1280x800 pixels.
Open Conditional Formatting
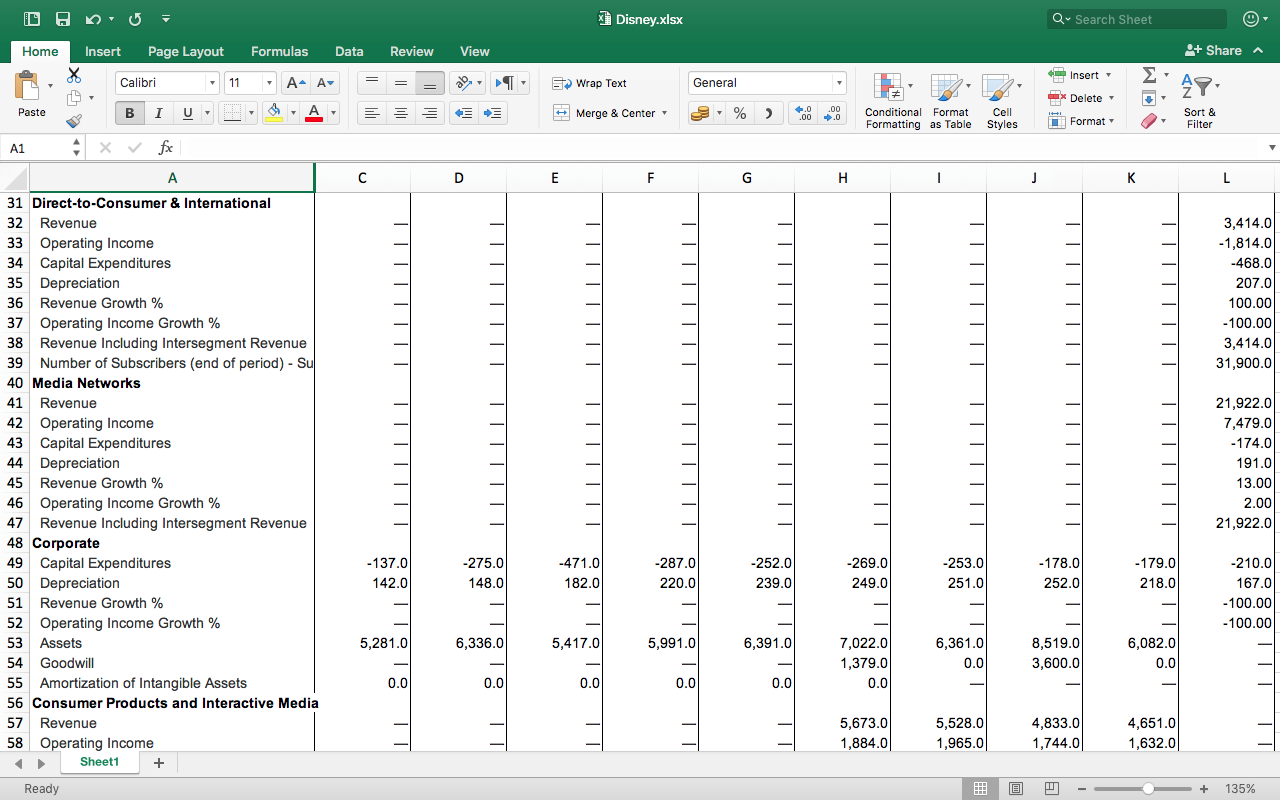tap(893, 100)
